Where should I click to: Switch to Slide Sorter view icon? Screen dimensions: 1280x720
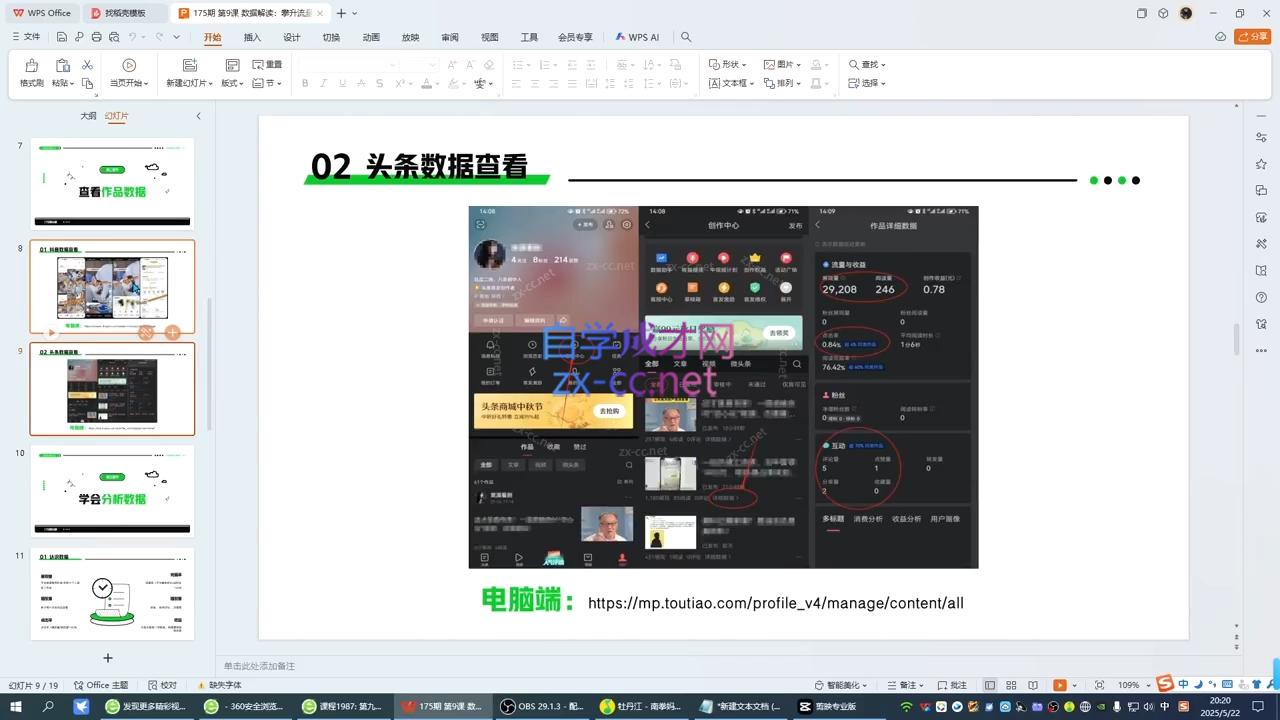[x=1013, y=685]
